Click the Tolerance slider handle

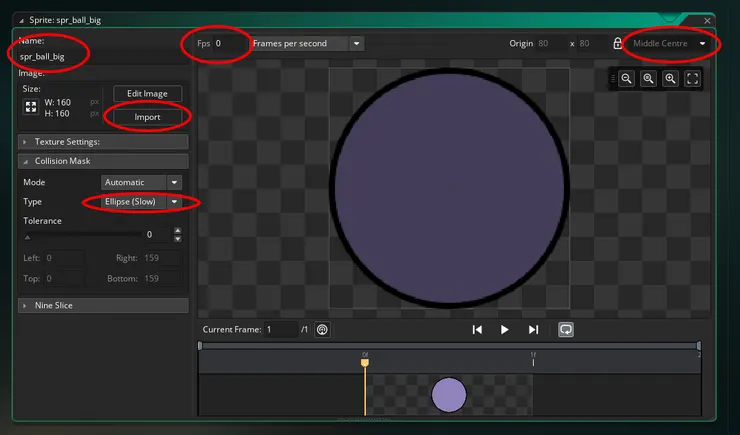[27, 237]
